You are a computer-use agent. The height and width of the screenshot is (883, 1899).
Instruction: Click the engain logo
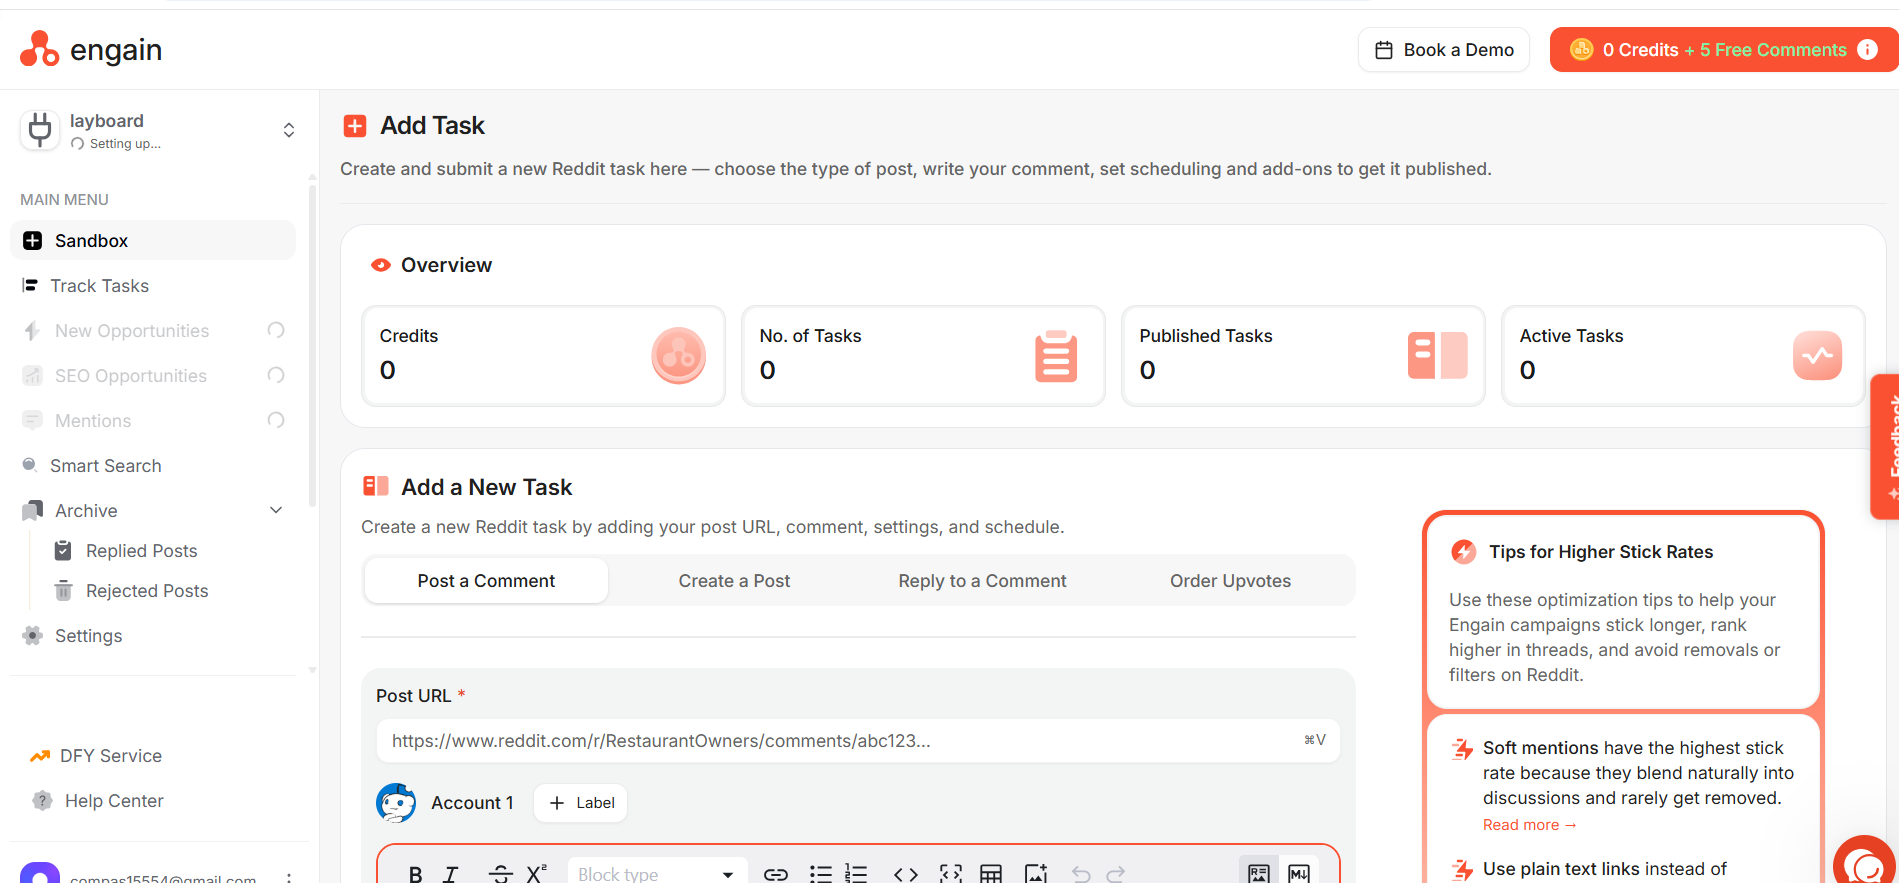tap(91, 49)
